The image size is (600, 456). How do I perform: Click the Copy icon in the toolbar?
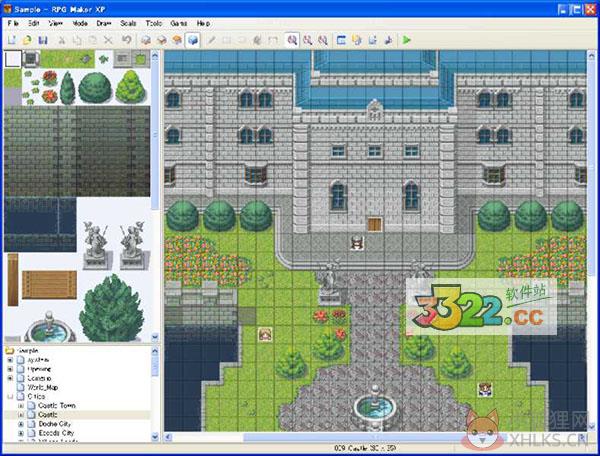[77, 40]
